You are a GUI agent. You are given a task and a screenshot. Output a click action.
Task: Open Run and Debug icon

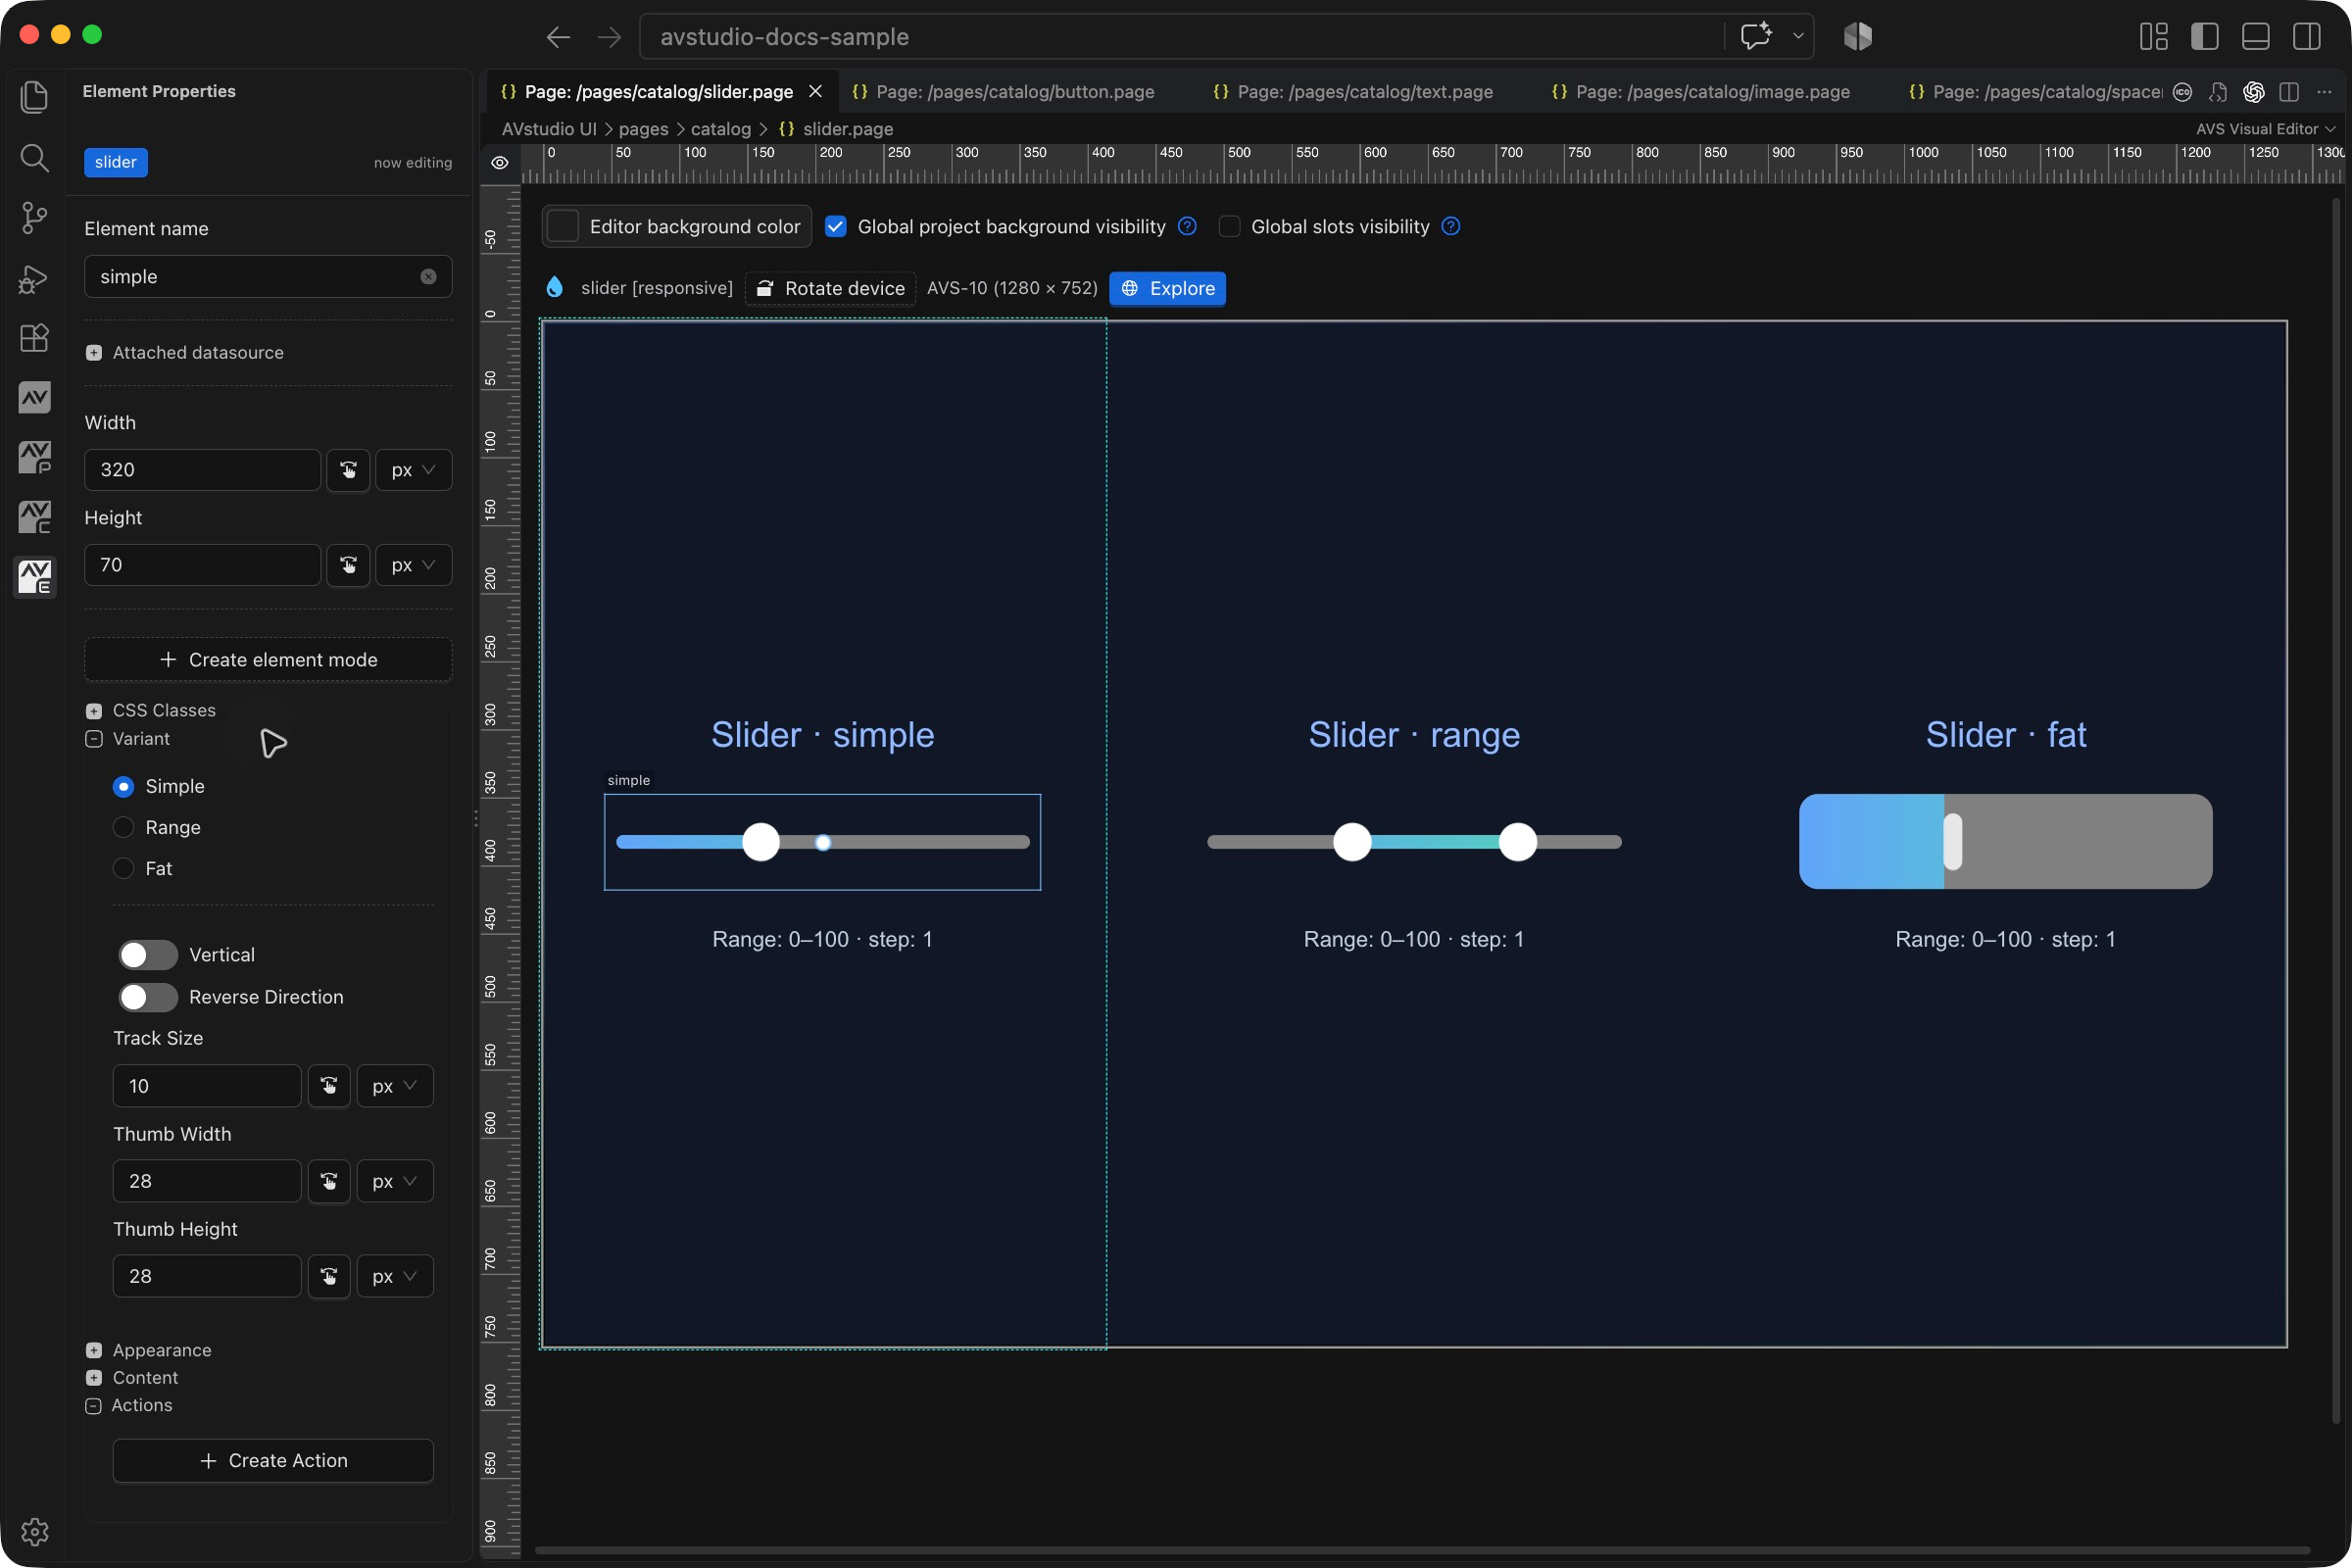tap(34, 278)
